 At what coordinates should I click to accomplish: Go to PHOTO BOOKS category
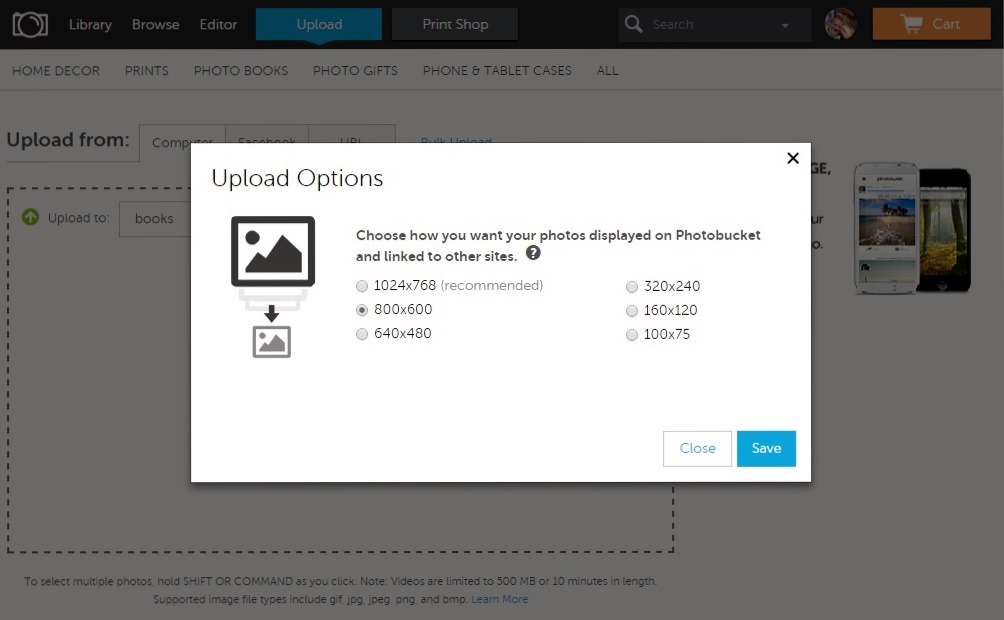[x=240, y=71]
